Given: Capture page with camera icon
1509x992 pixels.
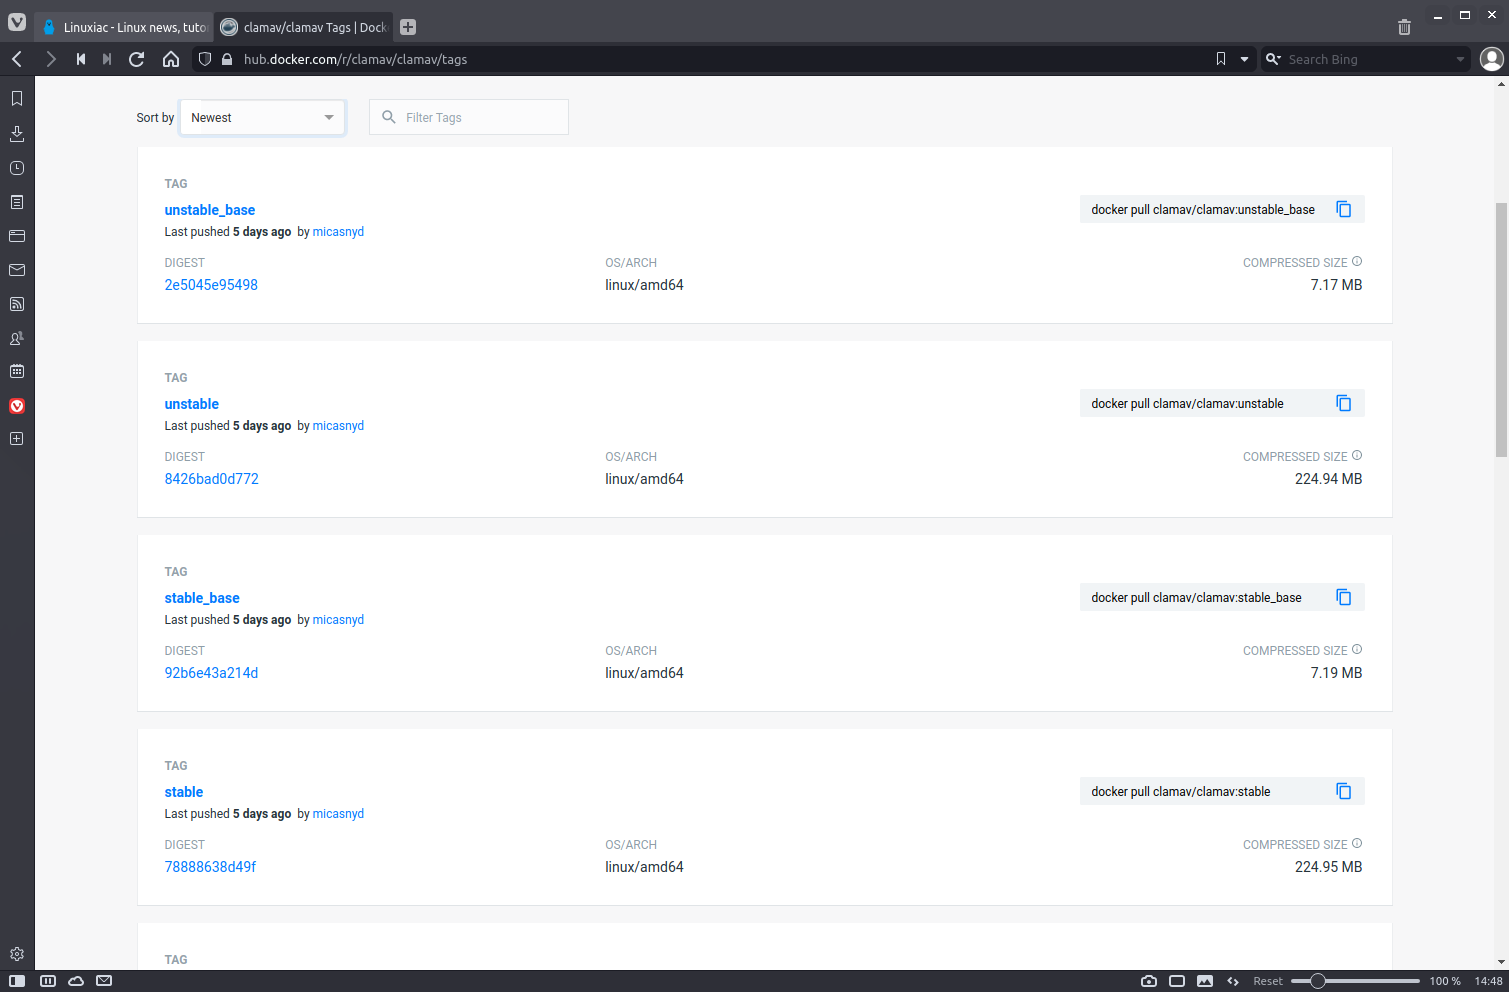Looking at the screenshot, I should tap(1149, 981).
